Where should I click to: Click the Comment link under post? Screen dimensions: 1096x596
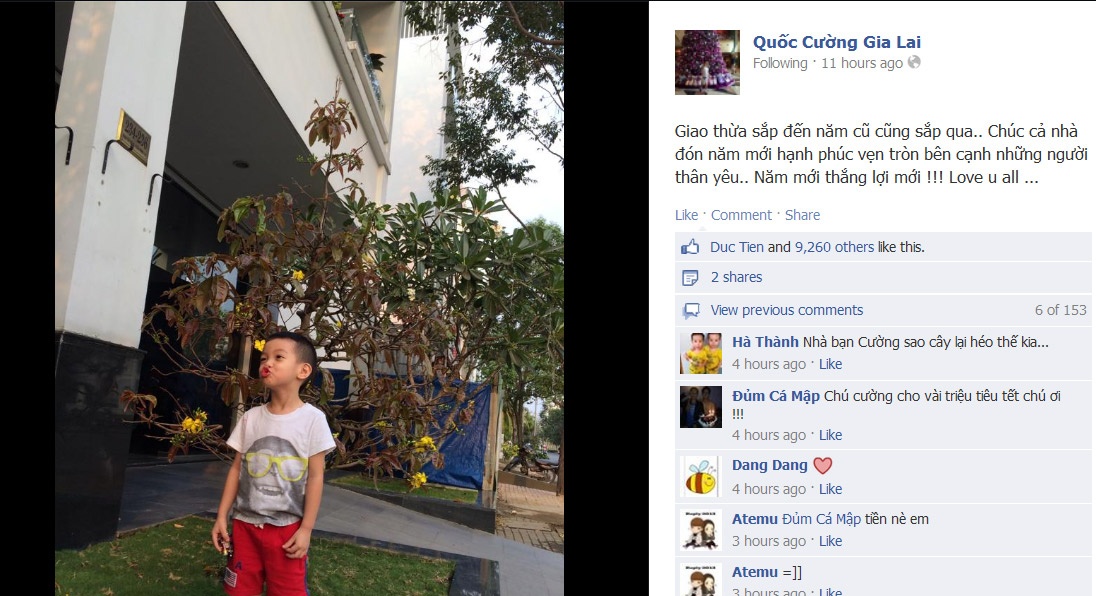[741, 215]
